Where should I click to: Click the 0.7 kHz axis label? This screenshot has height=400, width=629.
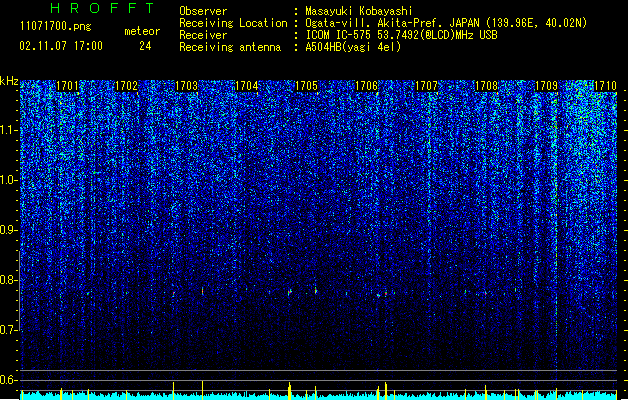click(9, 330)
